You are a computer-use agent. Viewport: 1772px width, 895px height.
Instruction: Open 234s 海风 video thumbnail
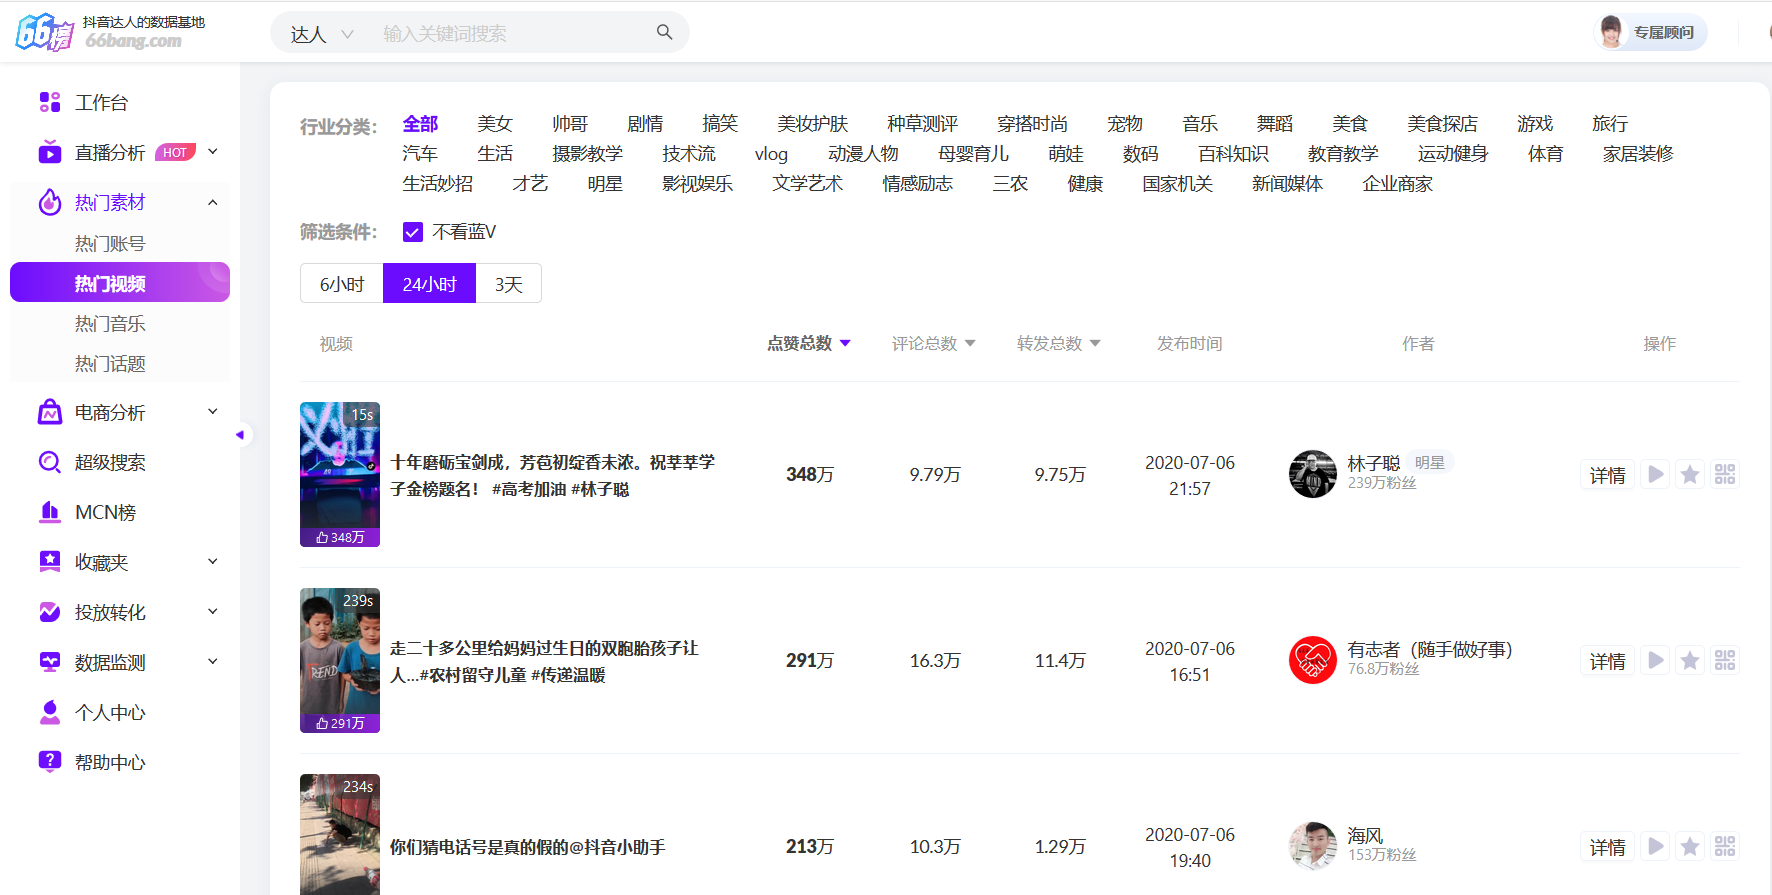tap(340, 834)
